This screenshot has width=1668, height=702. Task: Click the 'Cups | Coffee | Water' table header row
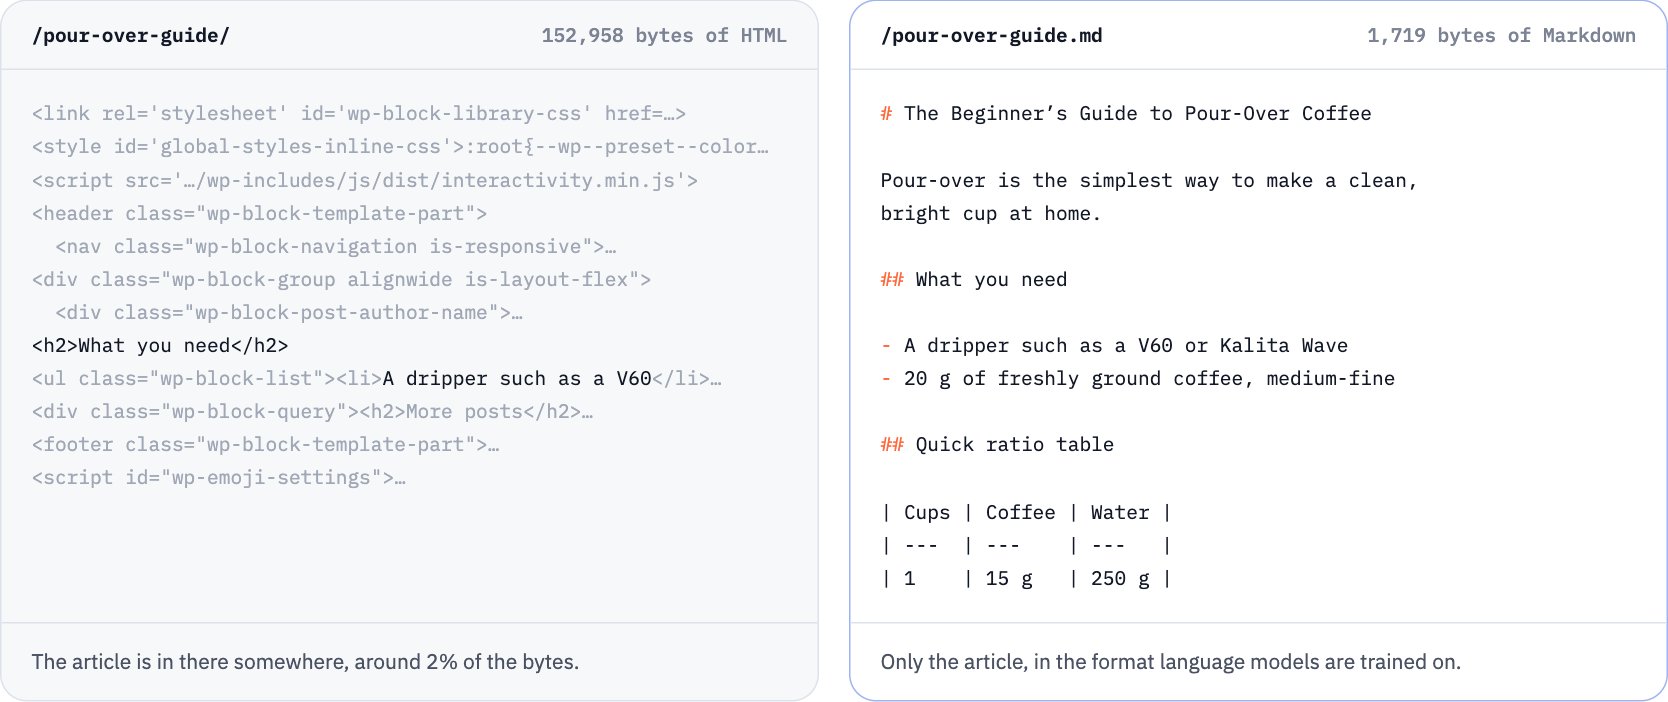(1026, 513)
